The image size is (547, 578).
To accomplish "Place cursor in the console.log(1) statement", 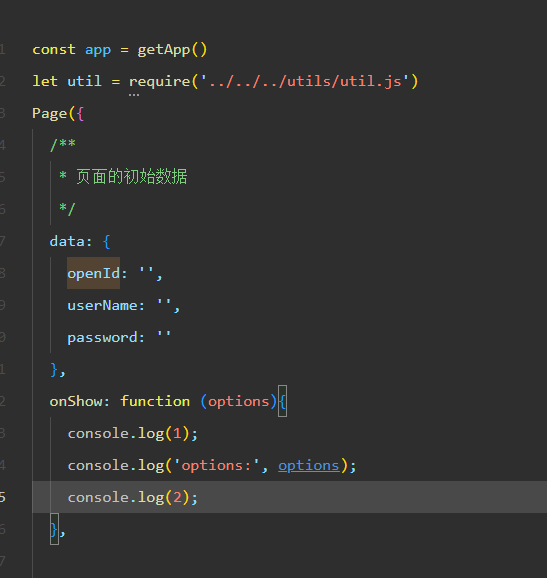I will coord(133,434).
